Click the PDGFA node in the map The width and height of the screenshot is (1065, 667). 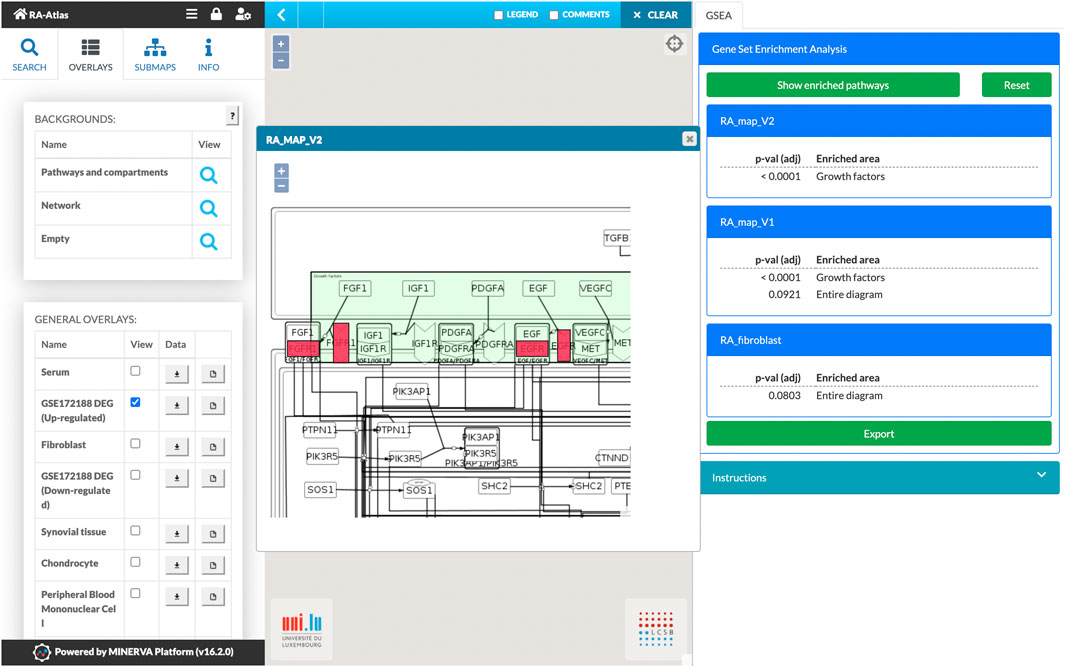(x=487, y=288)
